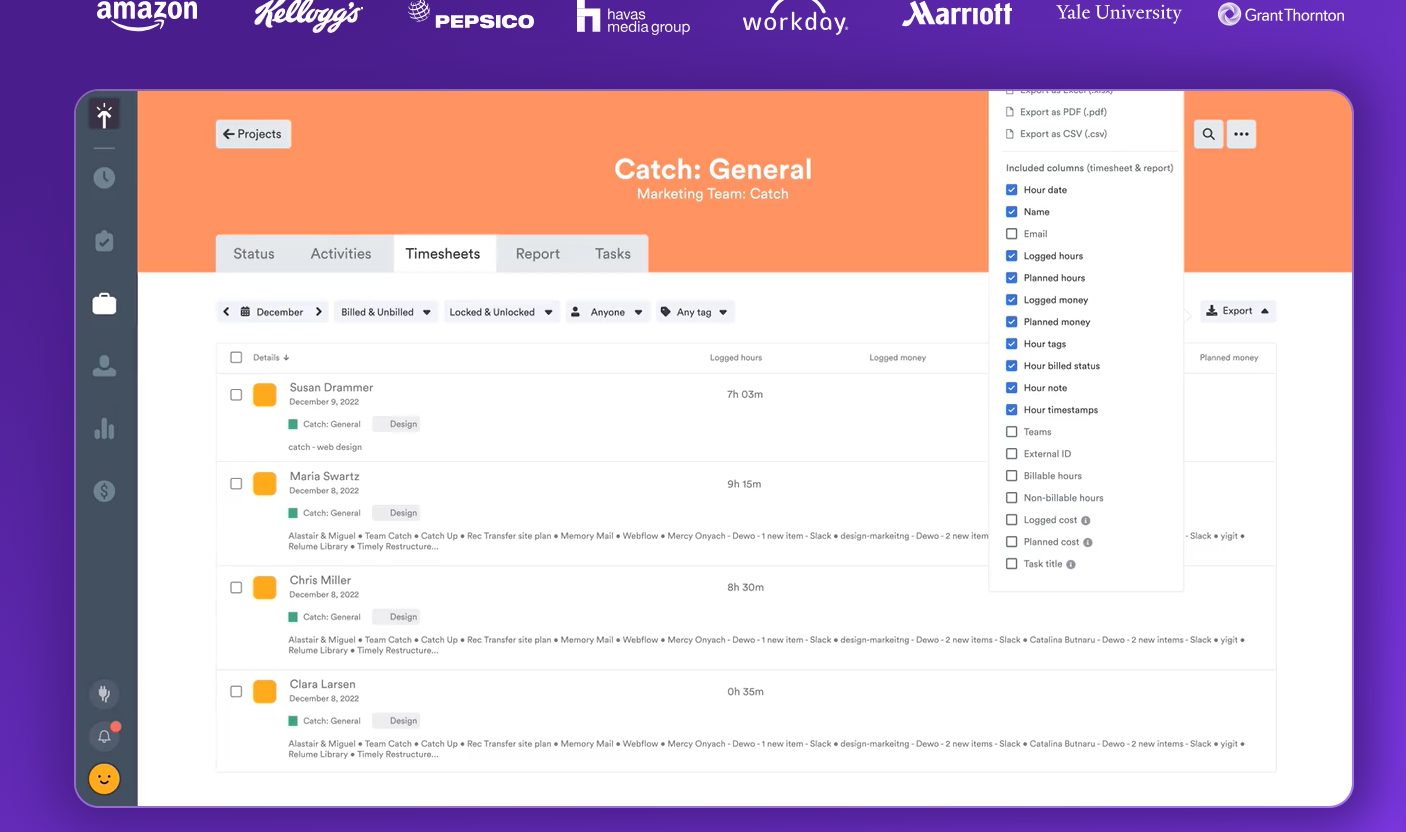Uncheck the Hour date column
Viewport: 1406px width, 832px height.
click(x=1012, y=190)
